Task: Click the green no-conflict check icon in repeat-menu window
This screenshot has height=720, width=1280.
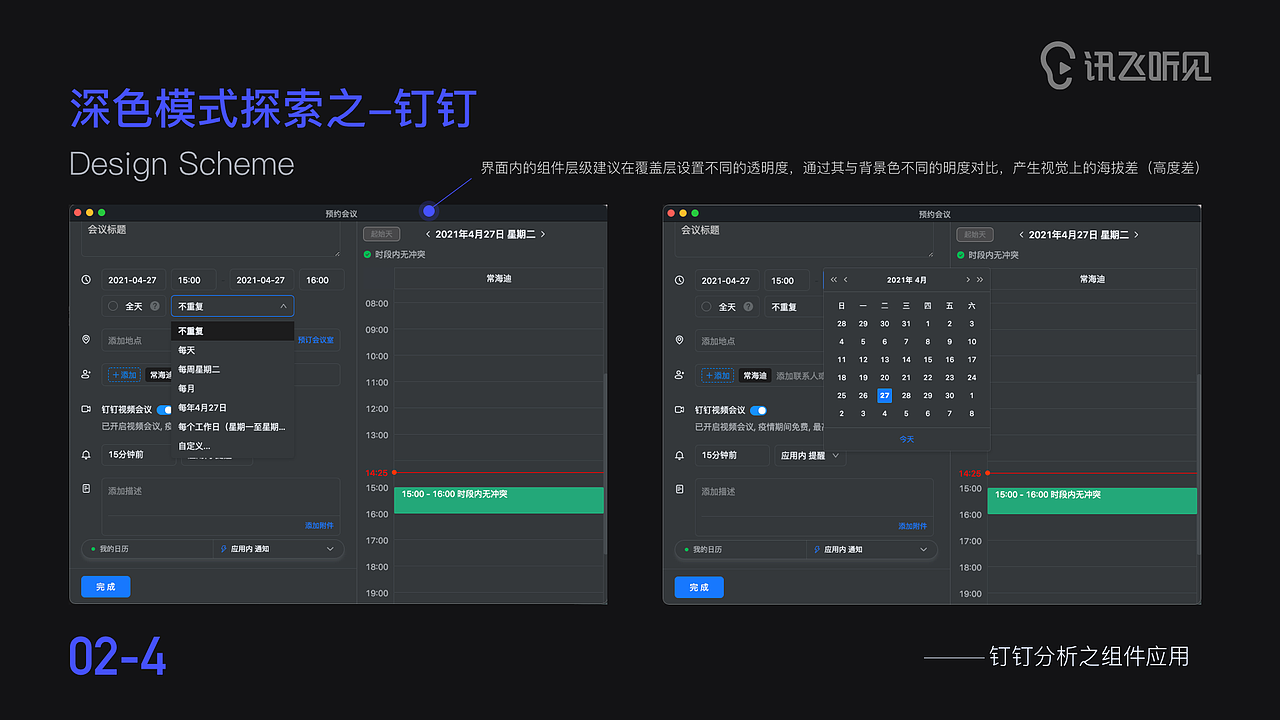Action: point(368,255)
